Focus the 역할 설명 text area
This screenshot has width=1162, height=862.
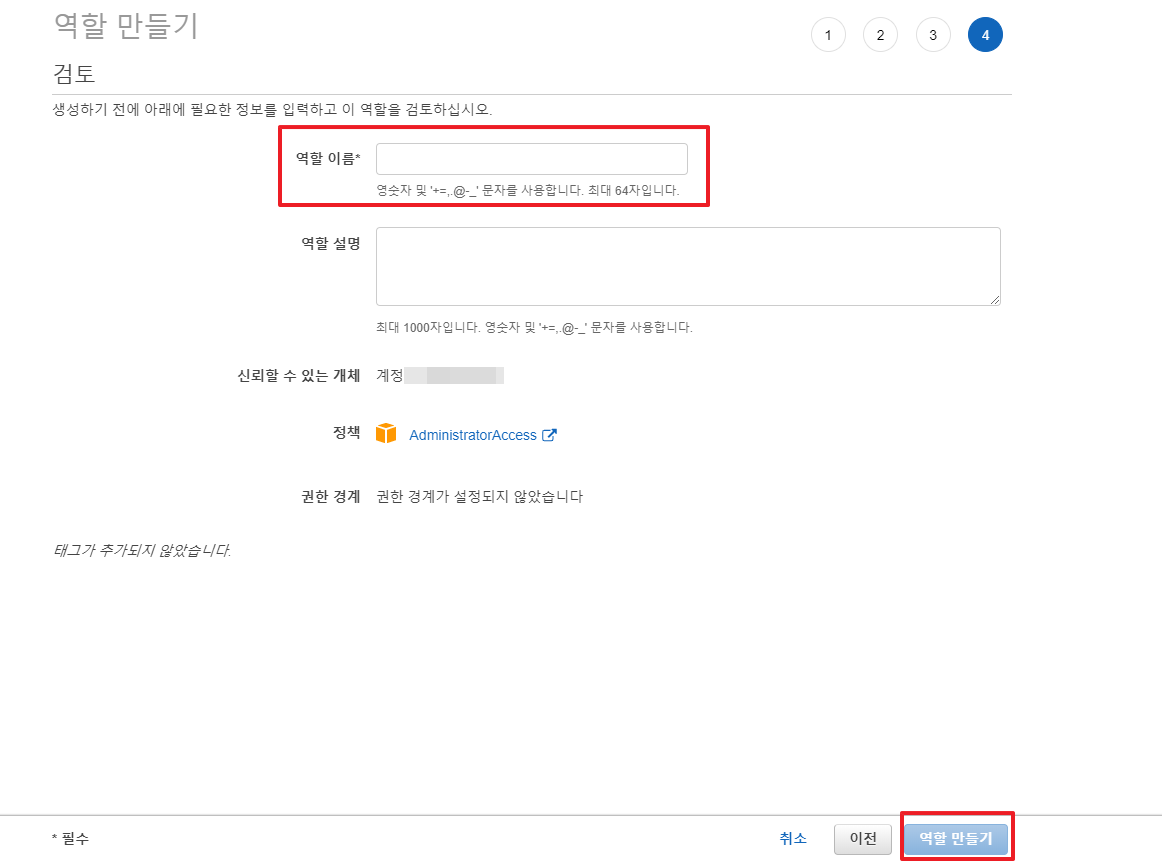pyautogui.click(x=687, y=266)
